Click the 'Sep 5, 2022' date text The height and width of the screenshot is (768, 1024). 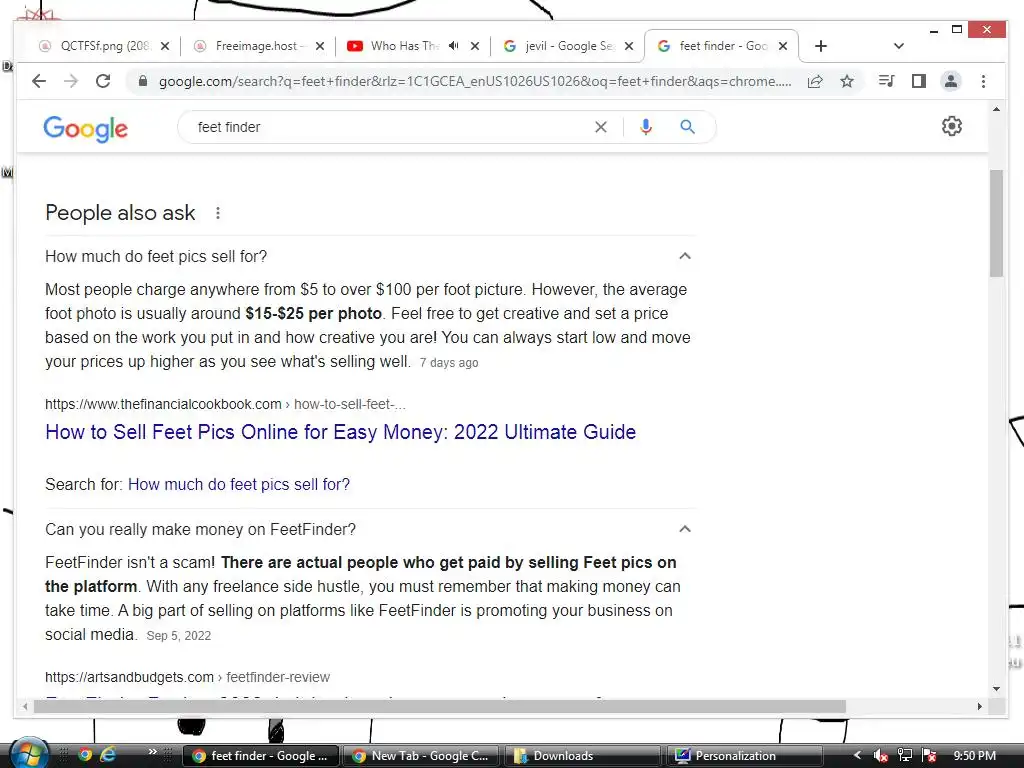click(x=178, y=636)
